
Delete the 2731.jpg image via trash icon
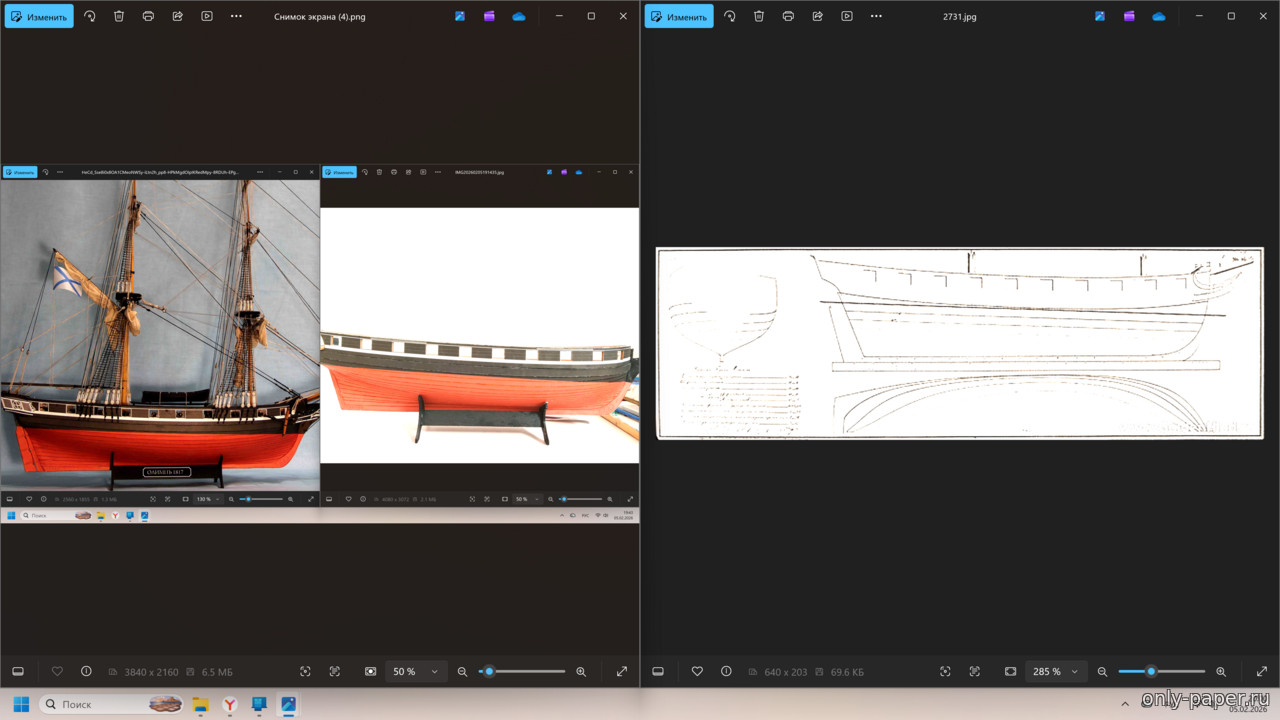759,17
